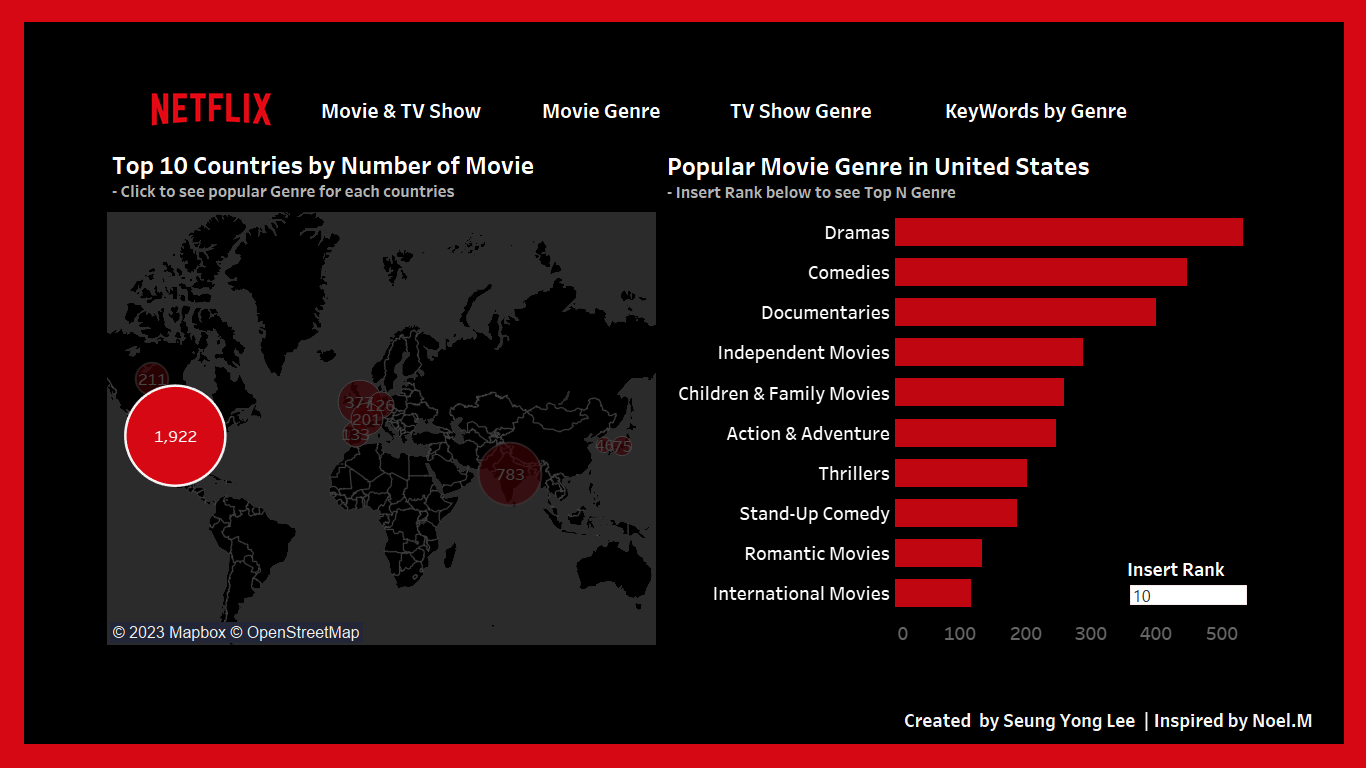
Task: Select the Action & Adventure bar
Action: tap(975, 433)
